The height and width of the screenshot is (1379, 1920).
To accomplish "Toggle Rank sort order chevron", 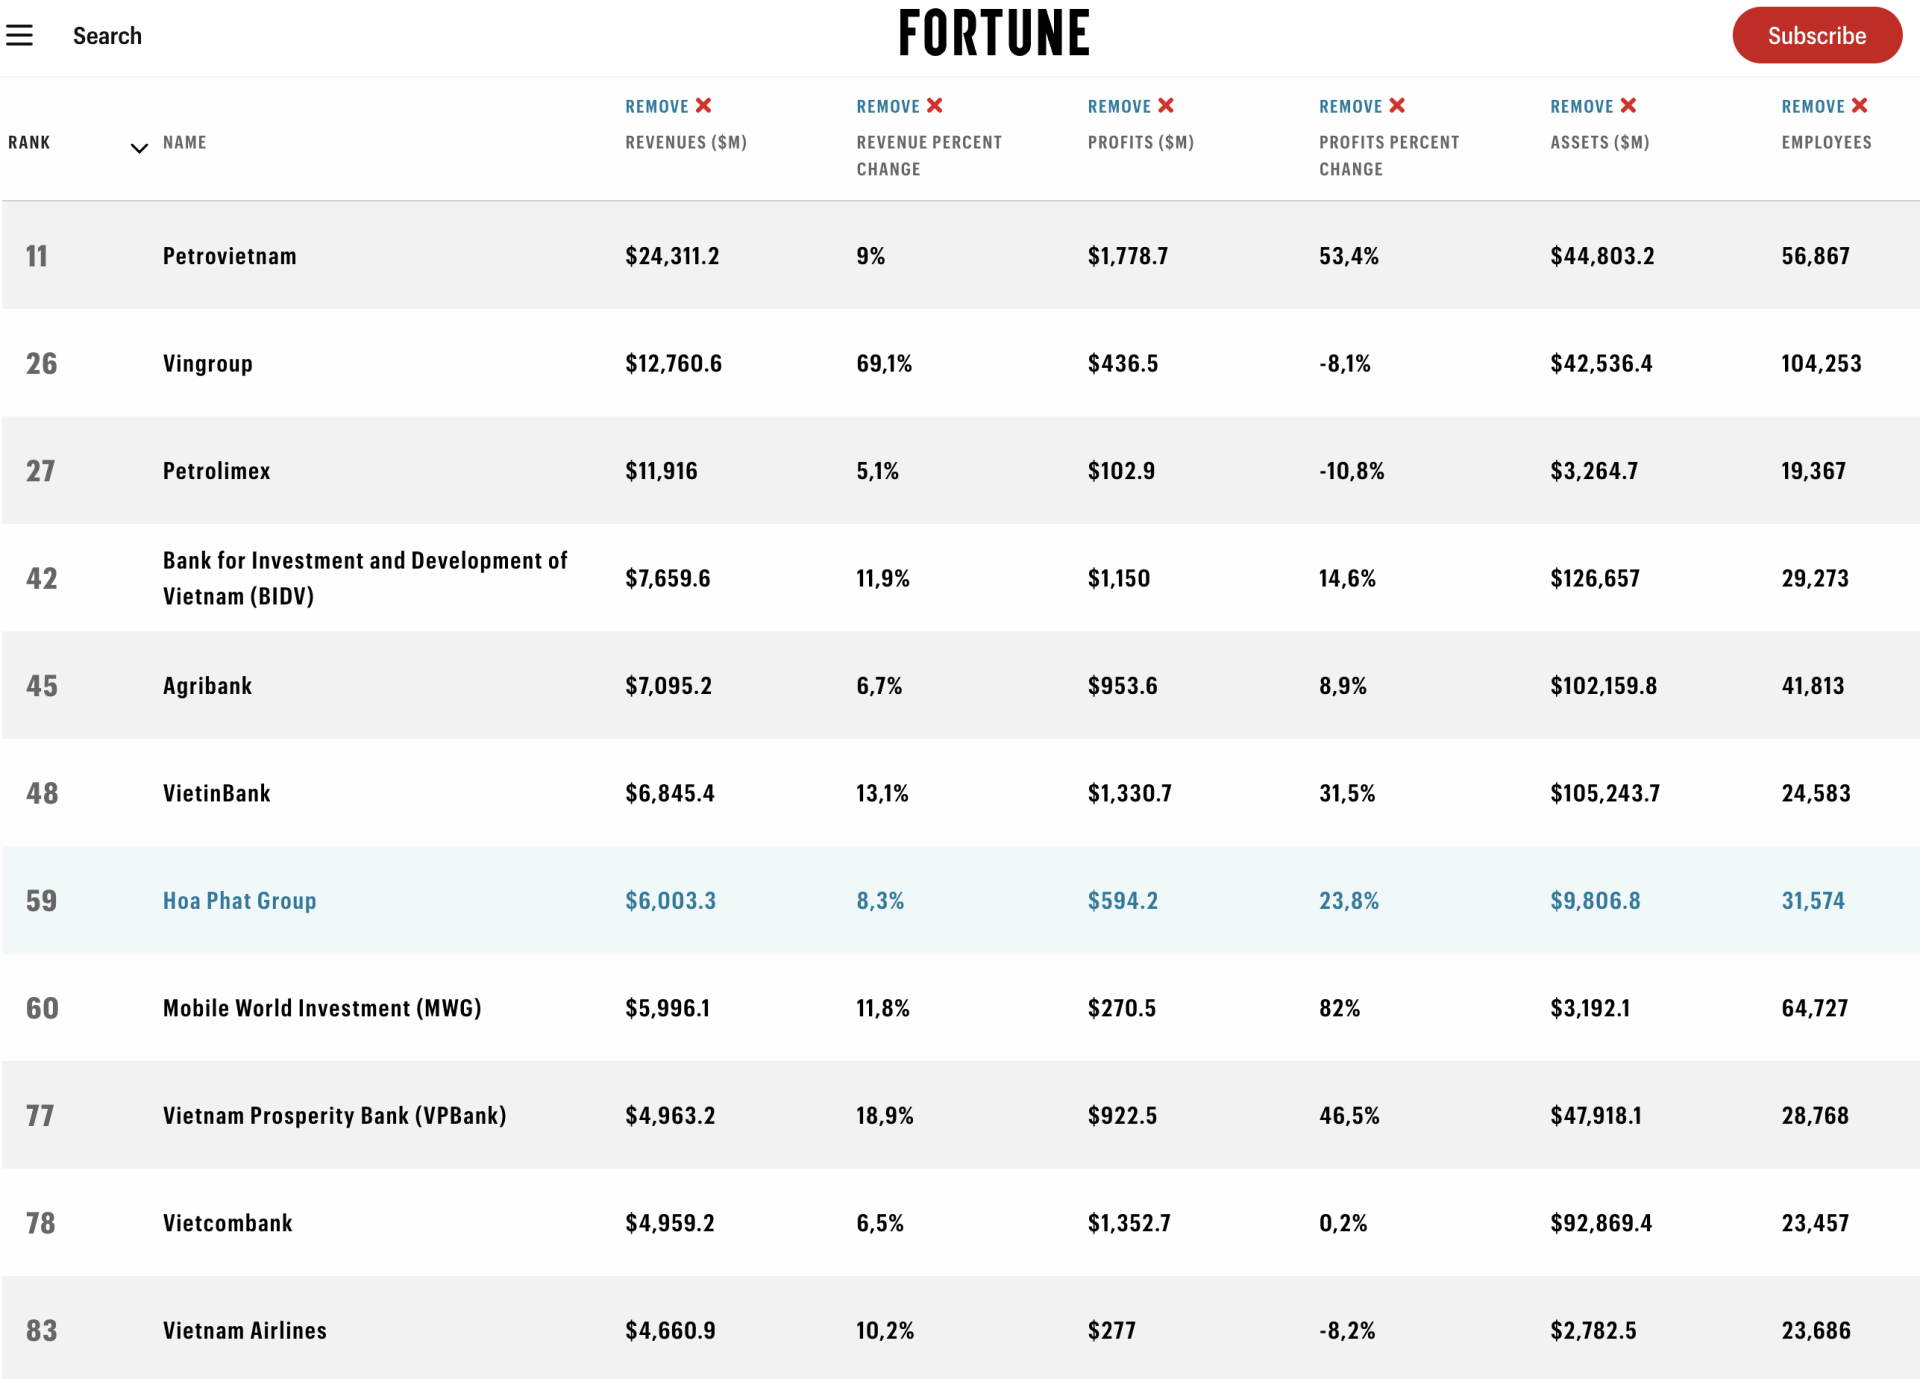I will coord(139,148).
